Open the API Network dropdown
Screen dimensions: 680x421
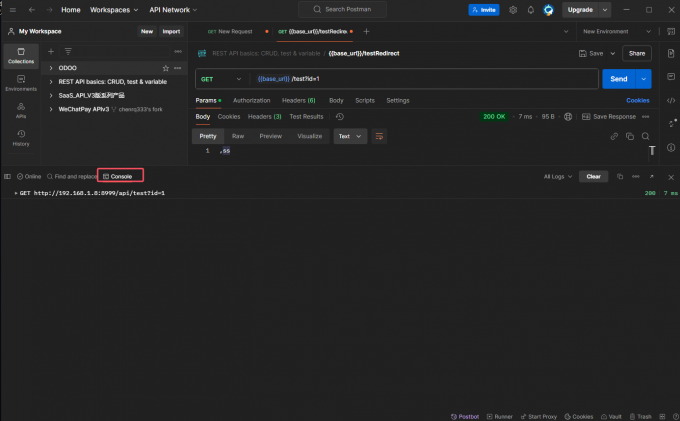tap(173, 10)
